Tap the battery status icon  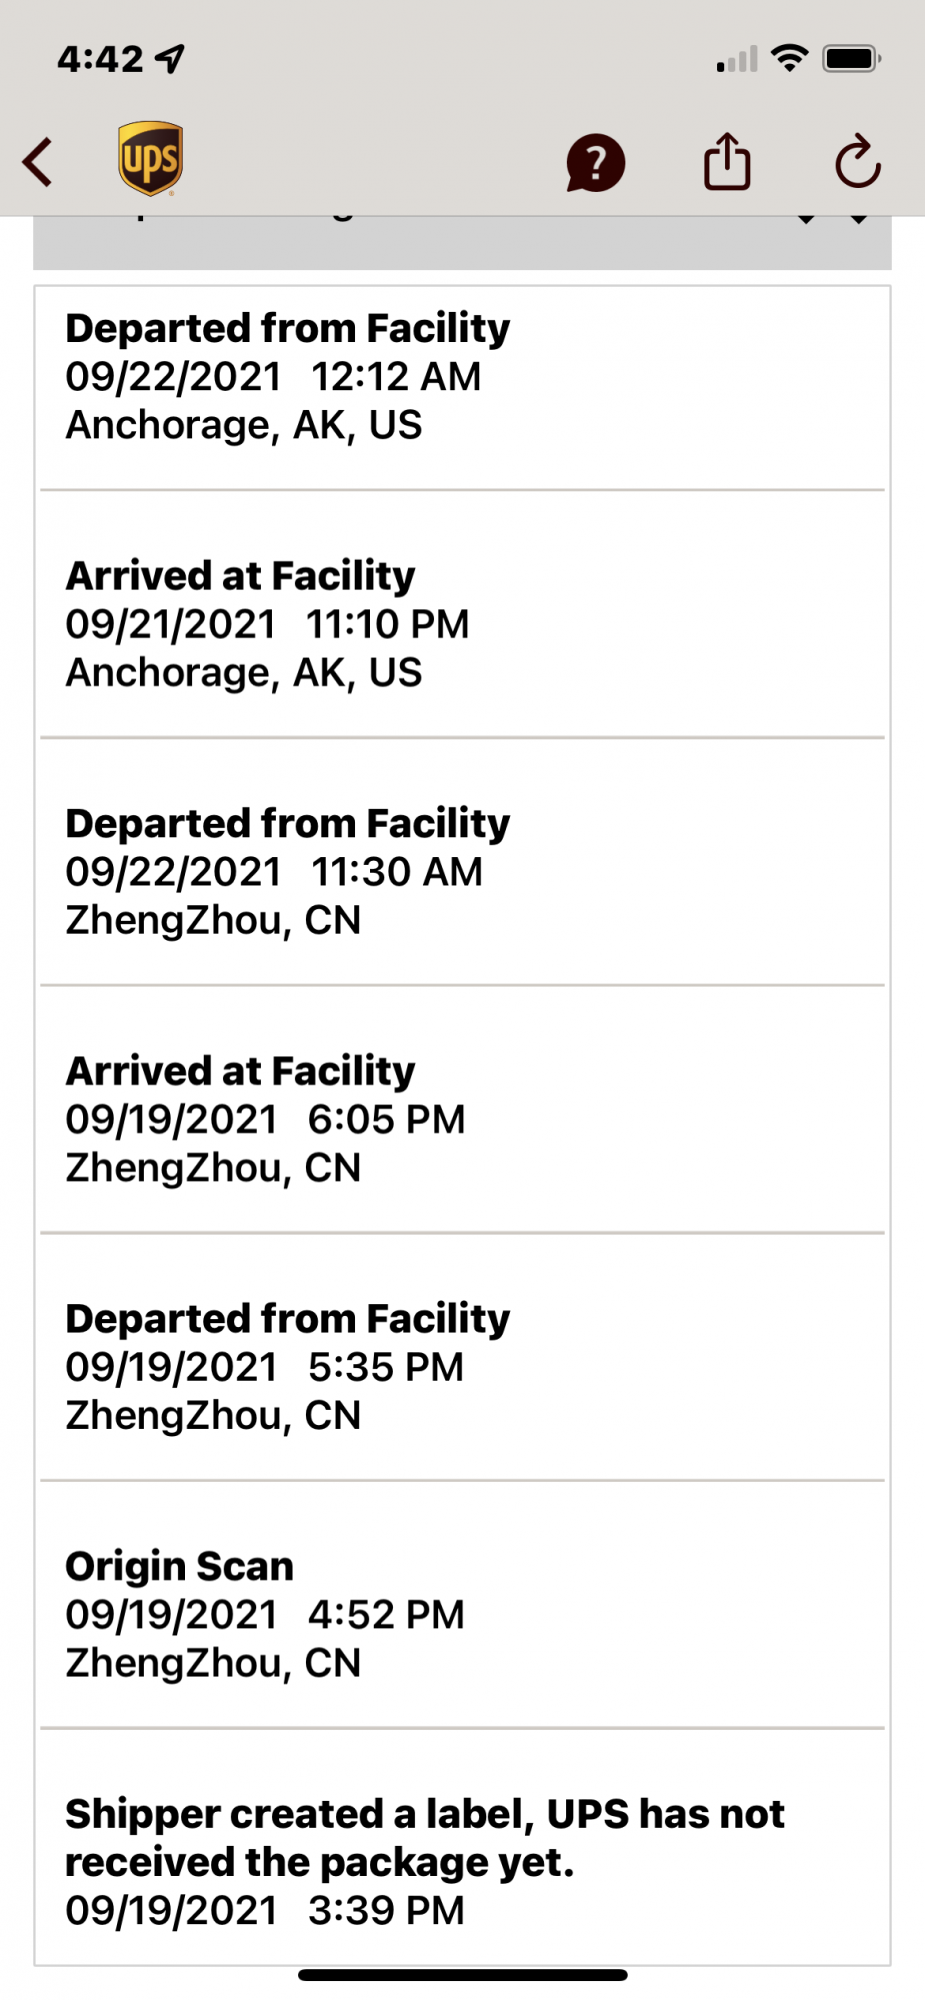[851, 59]
